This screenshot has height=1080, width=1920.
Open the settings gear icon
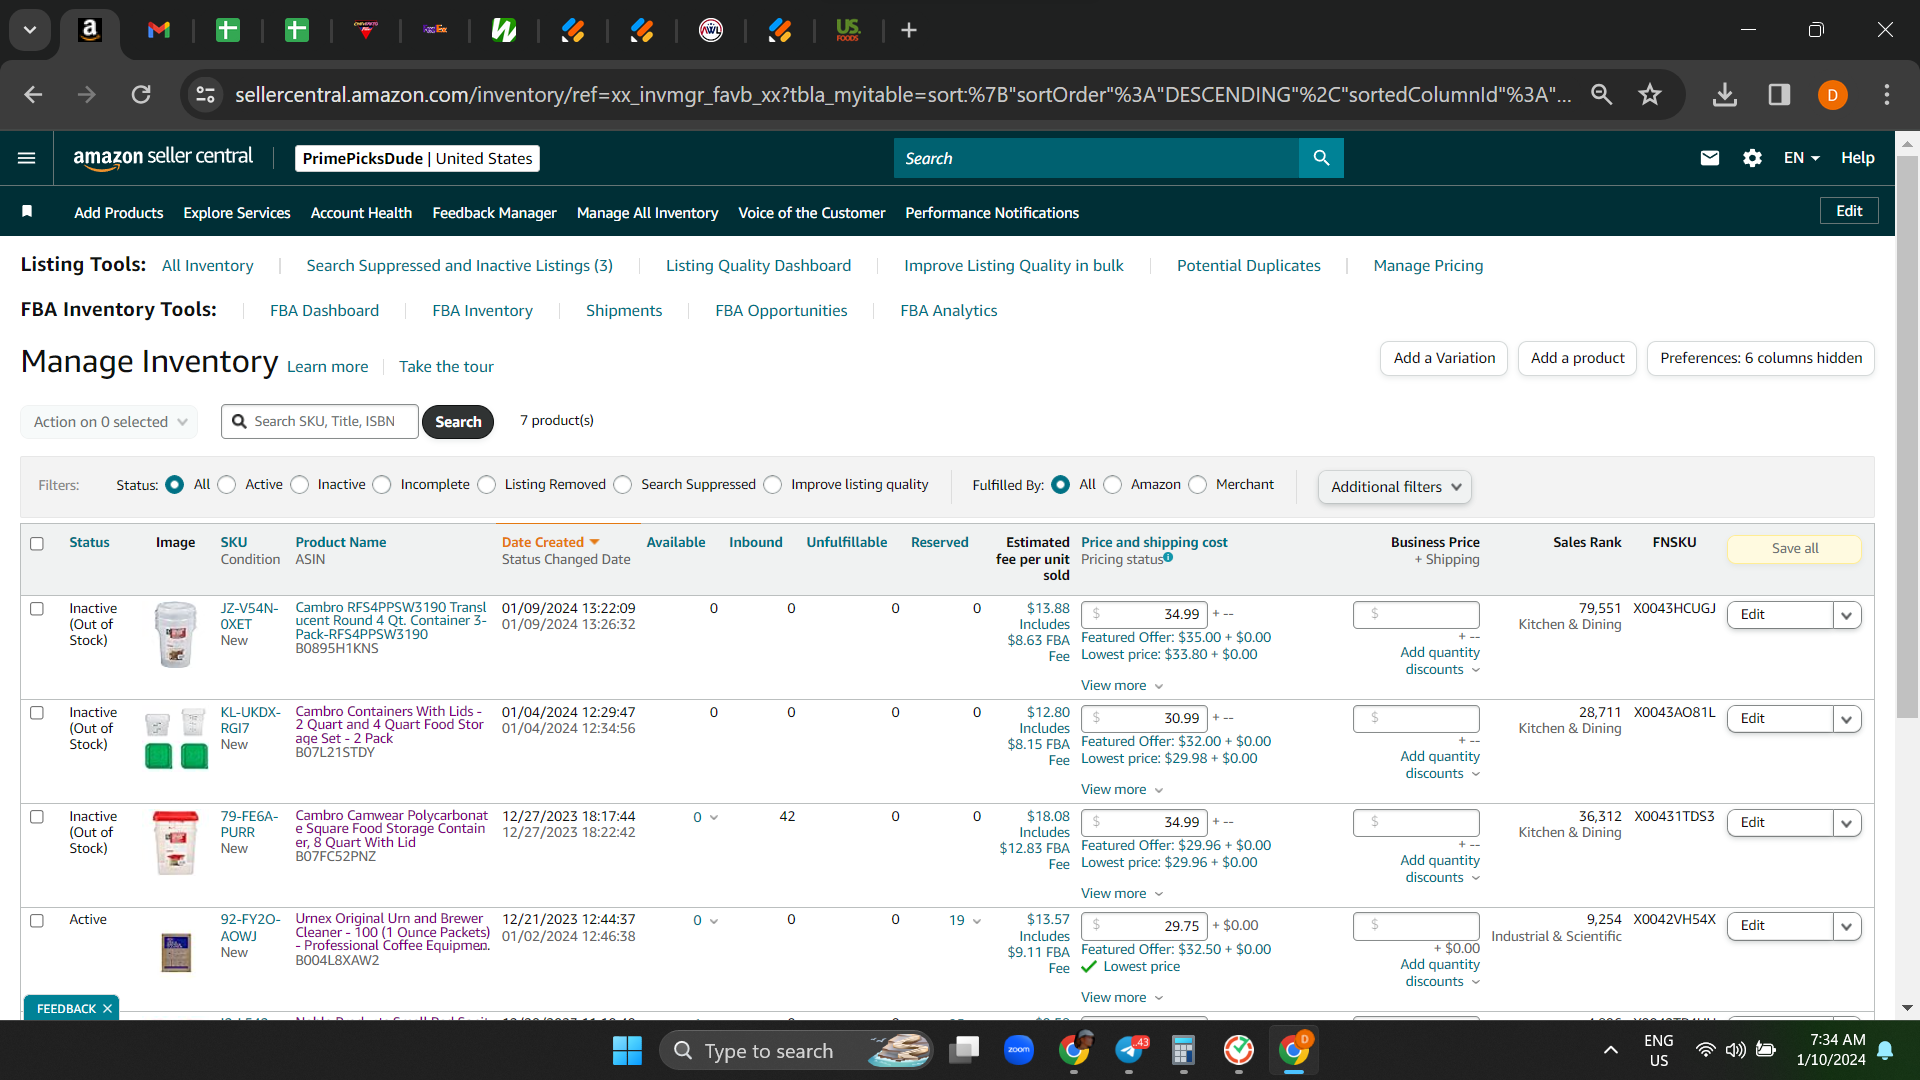1752,158
